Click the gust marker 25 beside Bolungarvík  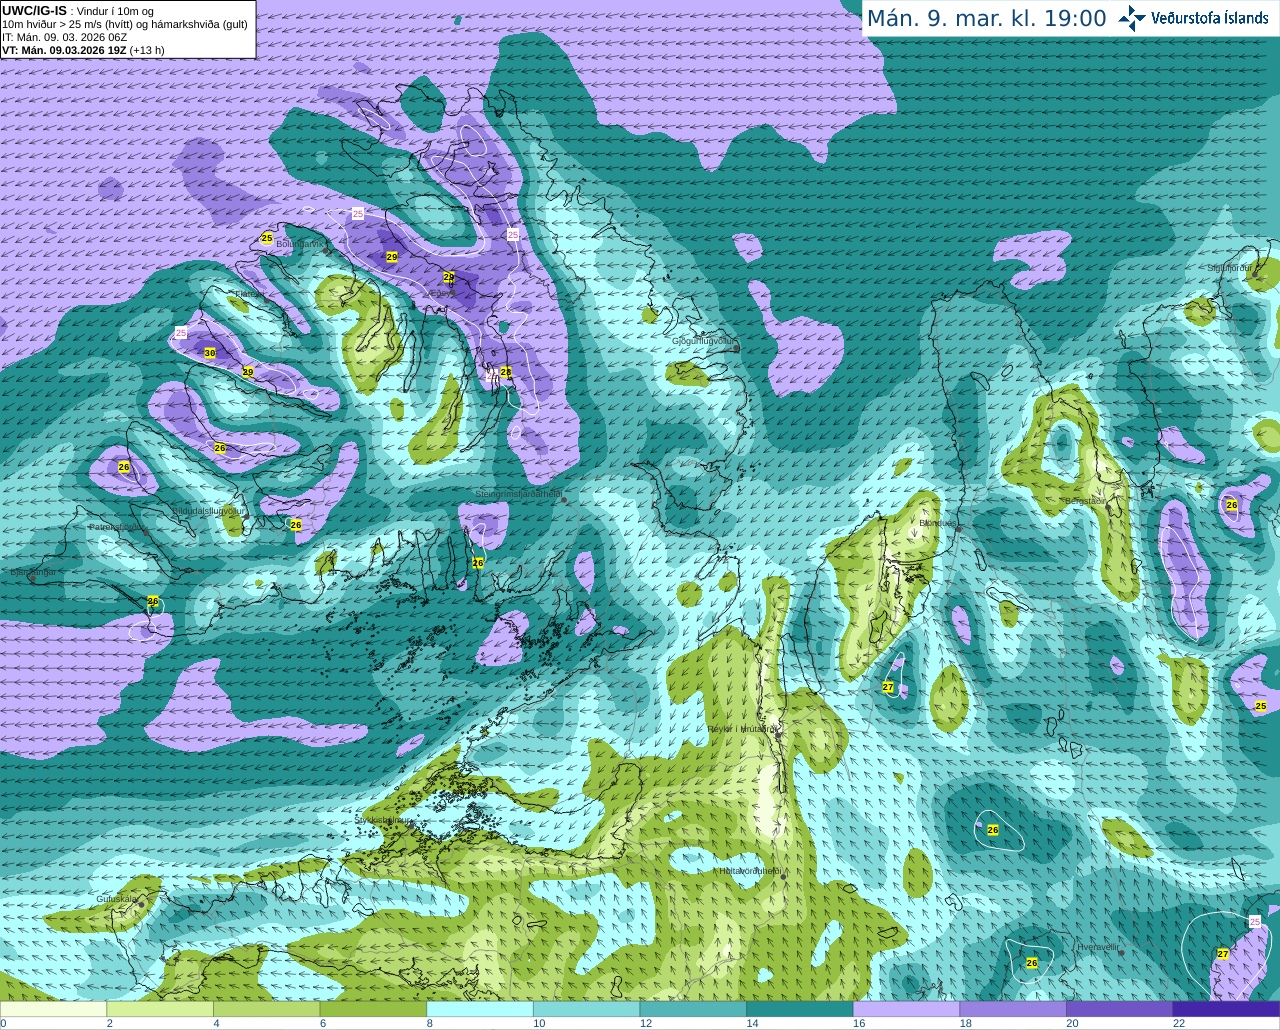tap(267, 238)
